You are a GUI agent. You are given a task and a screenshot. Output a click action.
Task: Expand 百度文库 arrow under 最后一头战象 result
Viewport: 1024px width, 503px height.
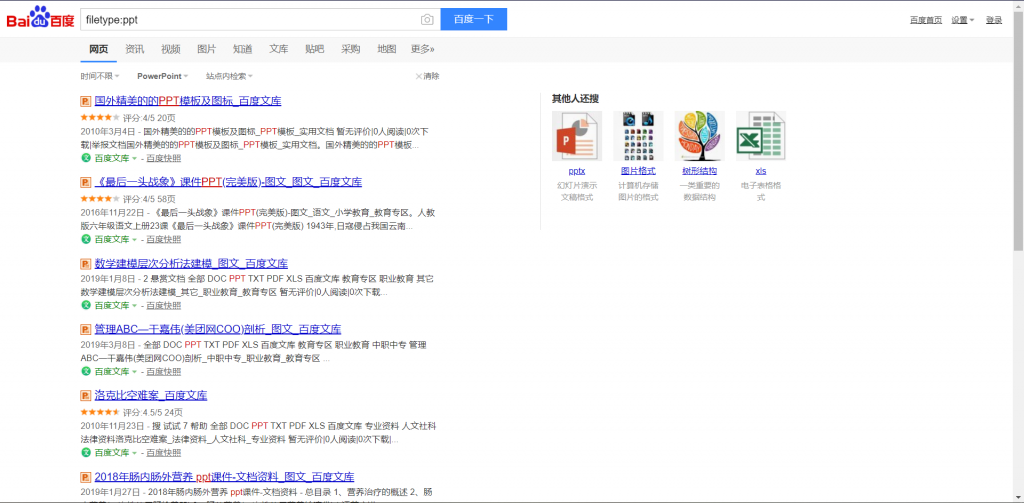134,240
